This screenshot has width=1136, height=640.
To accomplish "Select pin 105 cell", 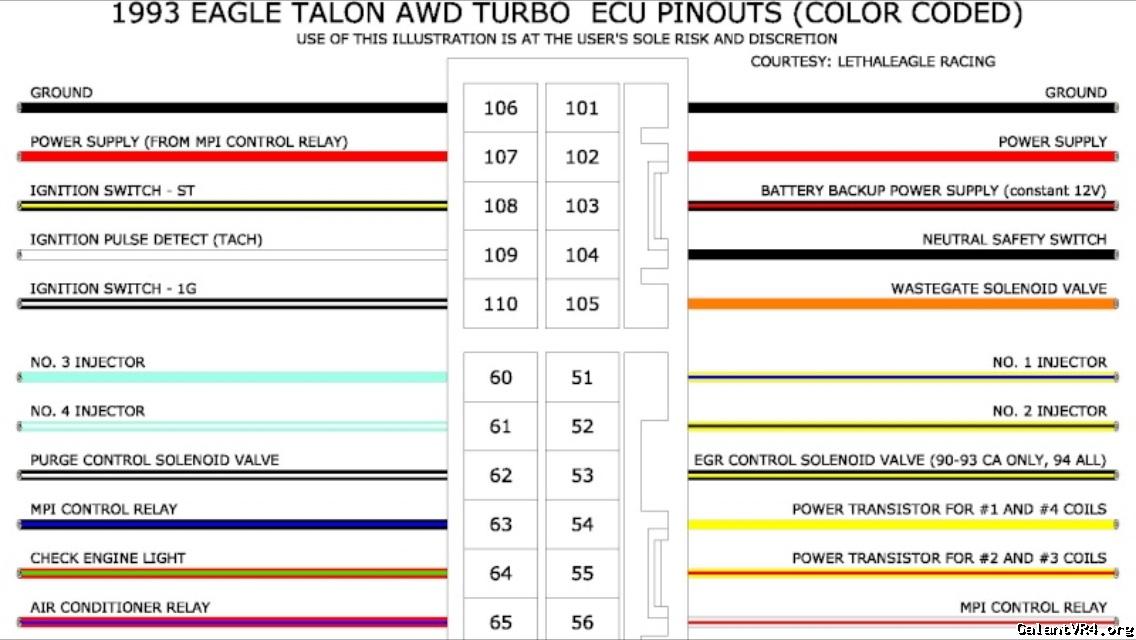I will [x=582, y=304].
